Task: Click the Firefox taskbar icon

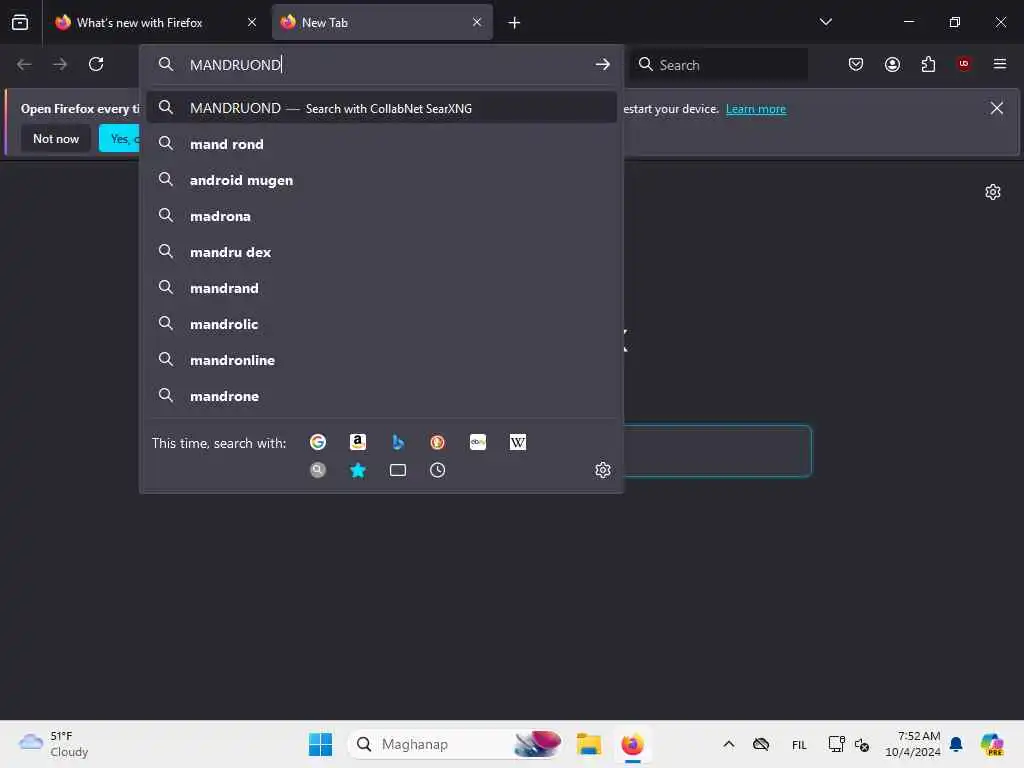Action: click(x=632, y=744)
